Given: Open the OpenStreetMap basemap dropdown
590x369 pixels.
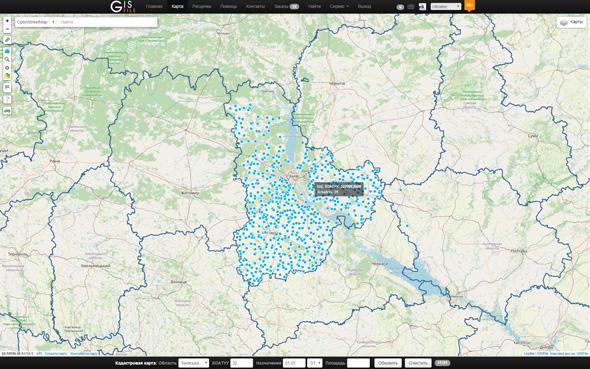Looking at the screenshot, I should point(35,22).
